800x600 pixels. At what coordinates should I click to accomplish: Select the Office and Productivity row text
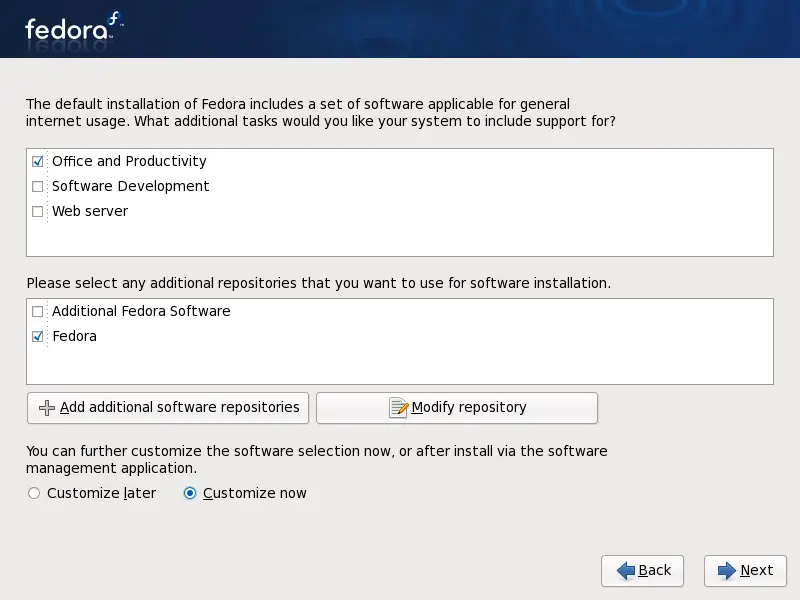(129, 161)
